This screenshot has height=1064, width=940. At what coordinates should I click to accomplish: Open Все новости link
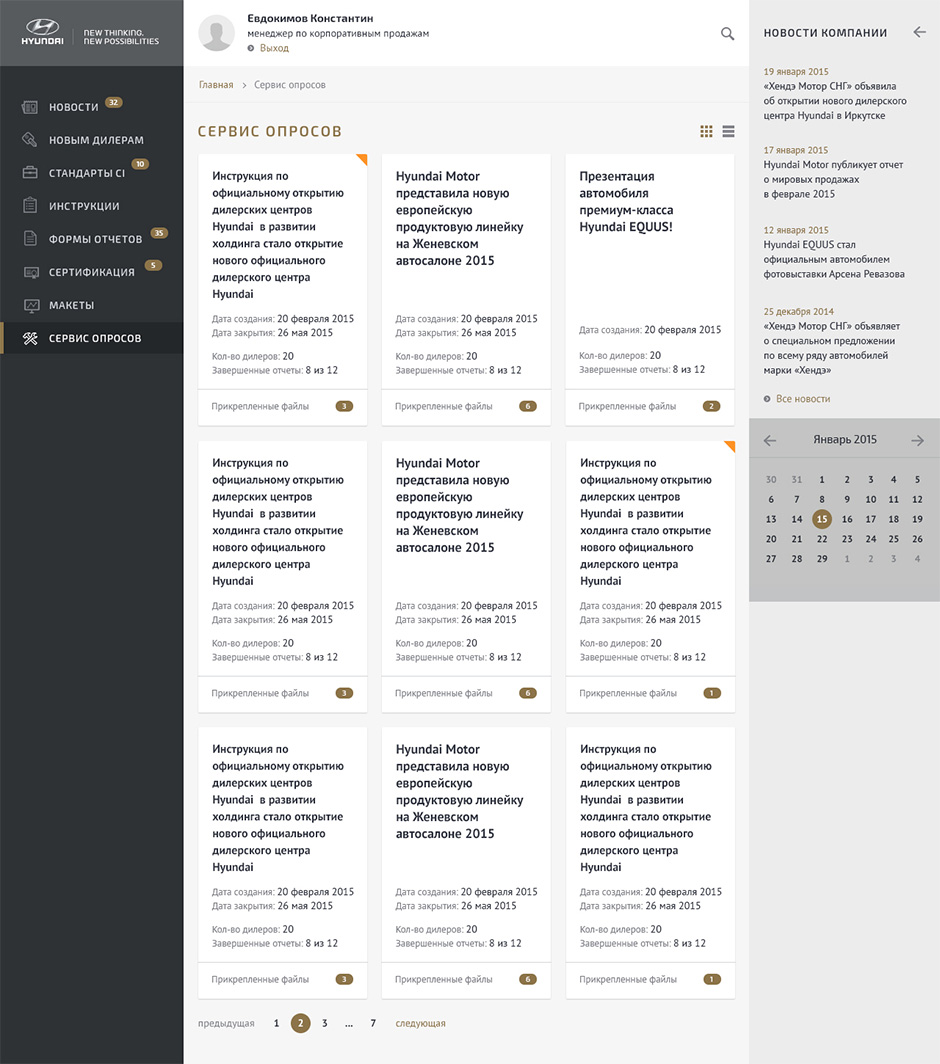tap(803, 399)
